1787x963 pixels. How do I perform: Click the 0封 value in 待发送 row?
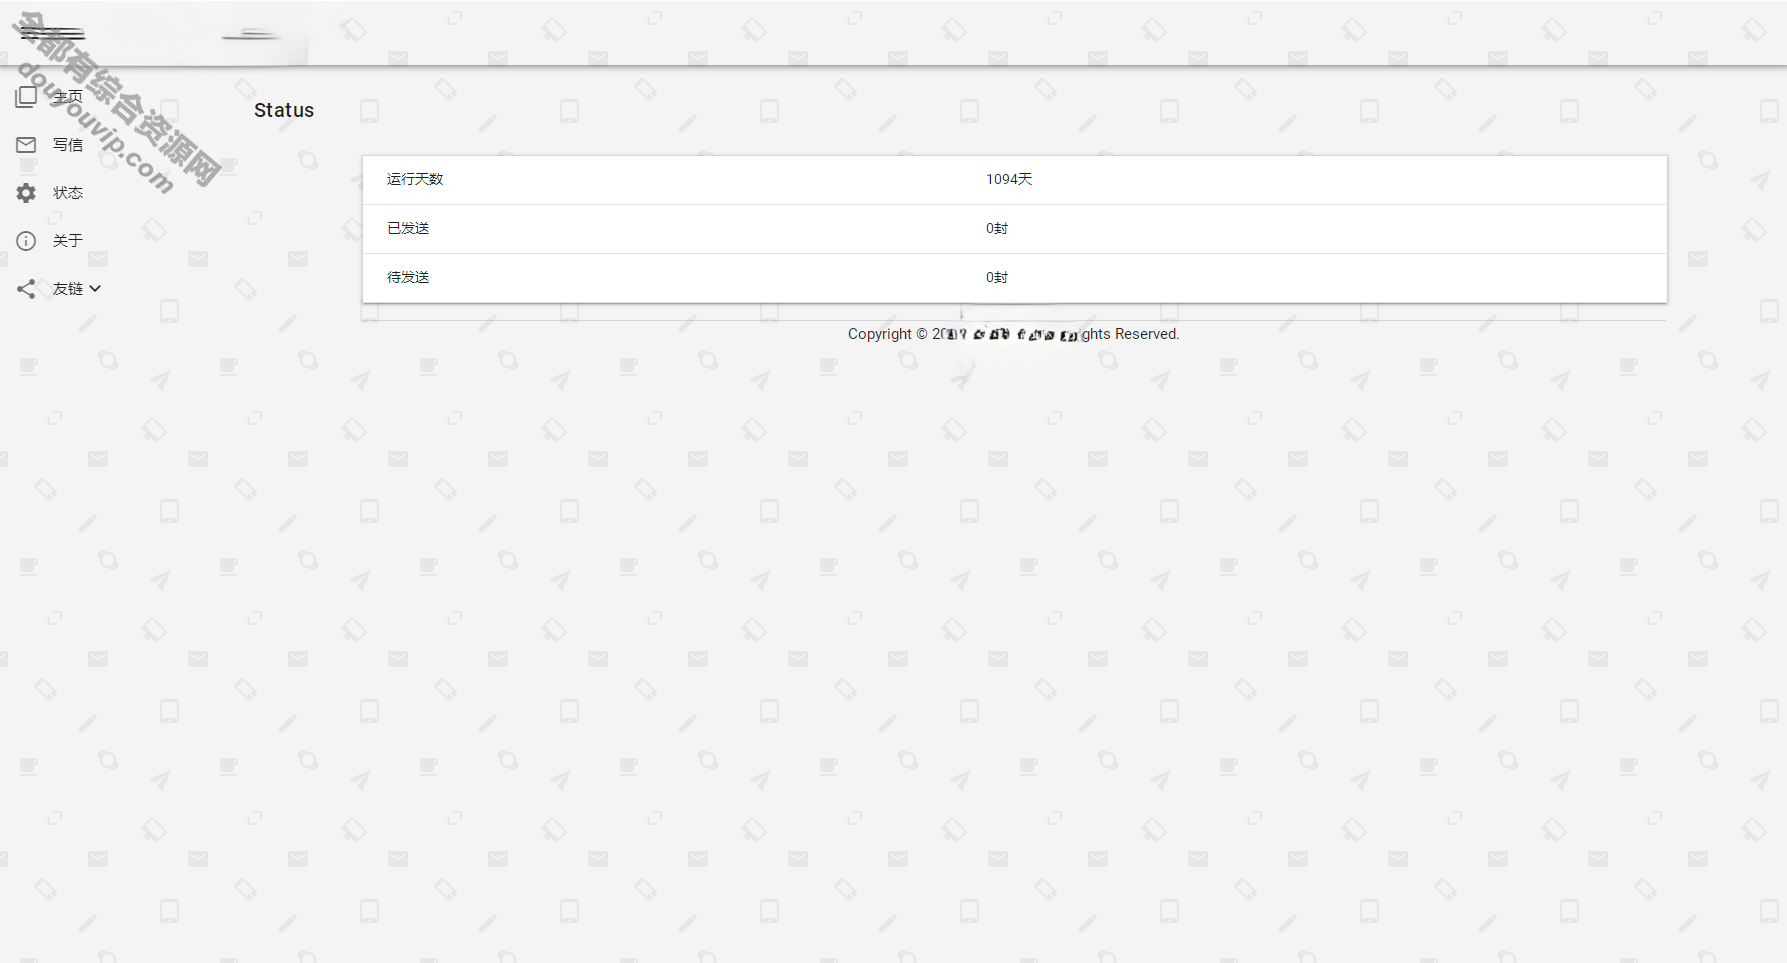pyautogui.click(x=997, y=277)
